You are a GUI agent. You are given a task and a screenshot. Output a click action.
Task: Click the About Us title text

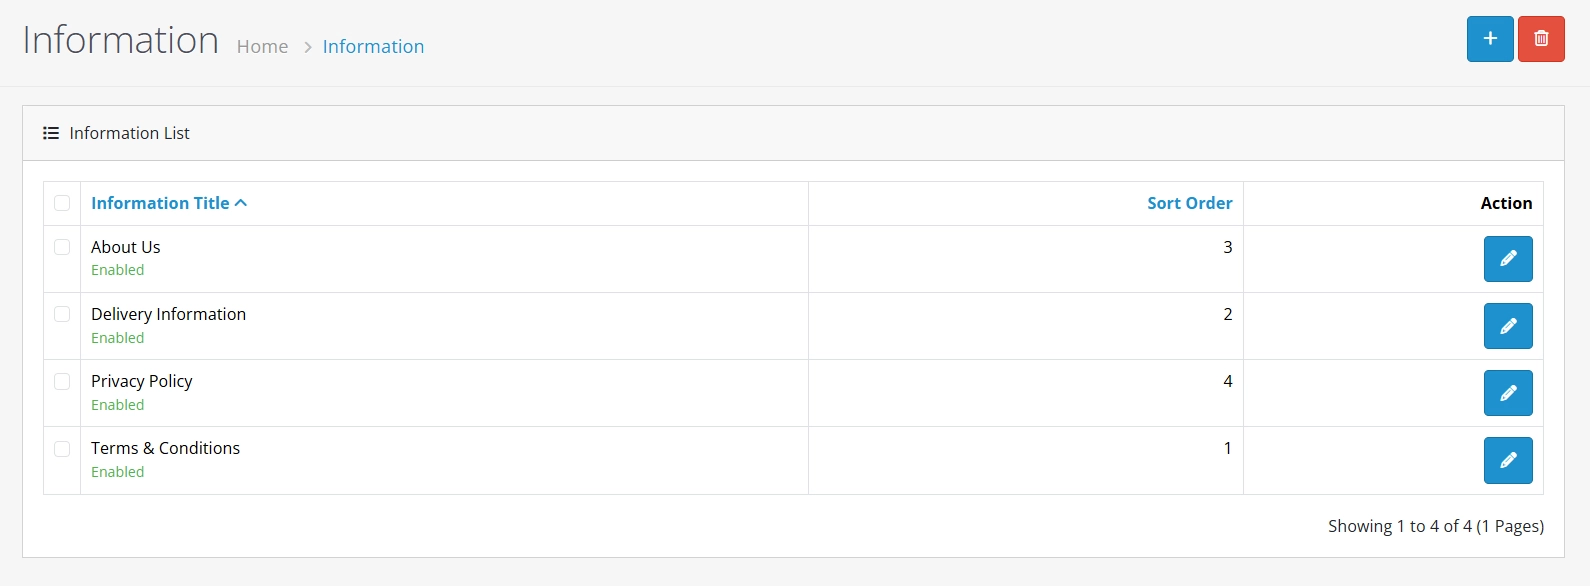coord(125,247)
